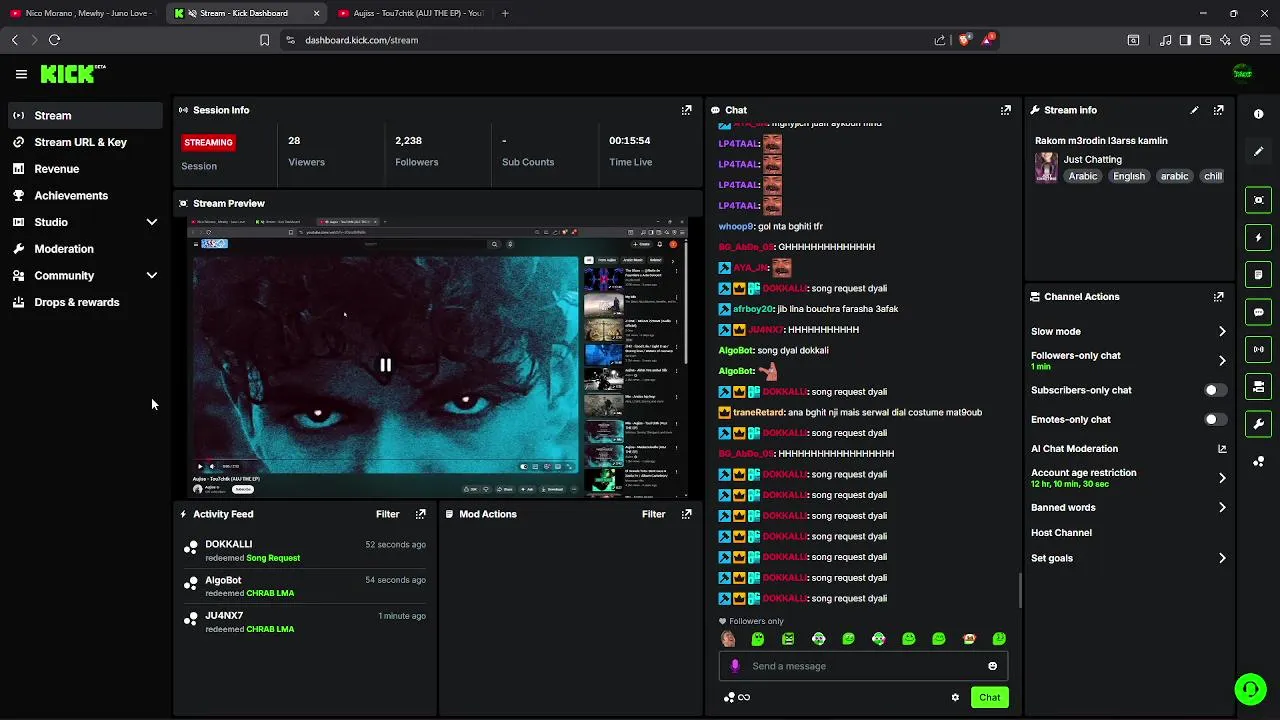Toggle Emotes-only chat switch
Screen dimensions: 1280x720
pyautogui.click(x=1214, y=419)
